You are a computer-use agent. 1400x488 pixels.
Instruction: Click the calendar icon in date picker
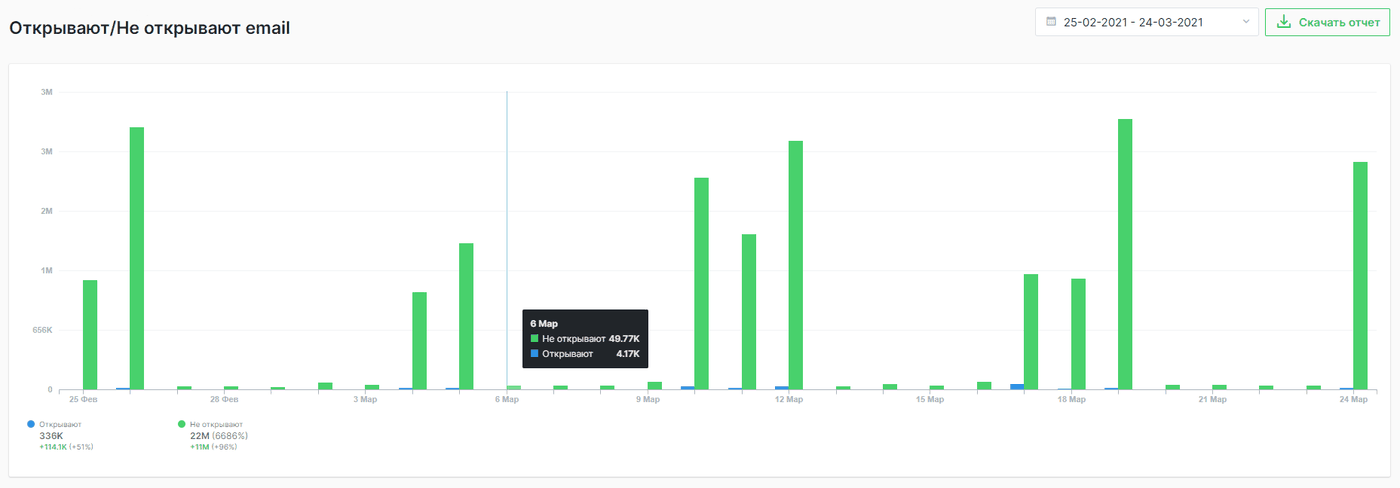tap(1051, 21)
